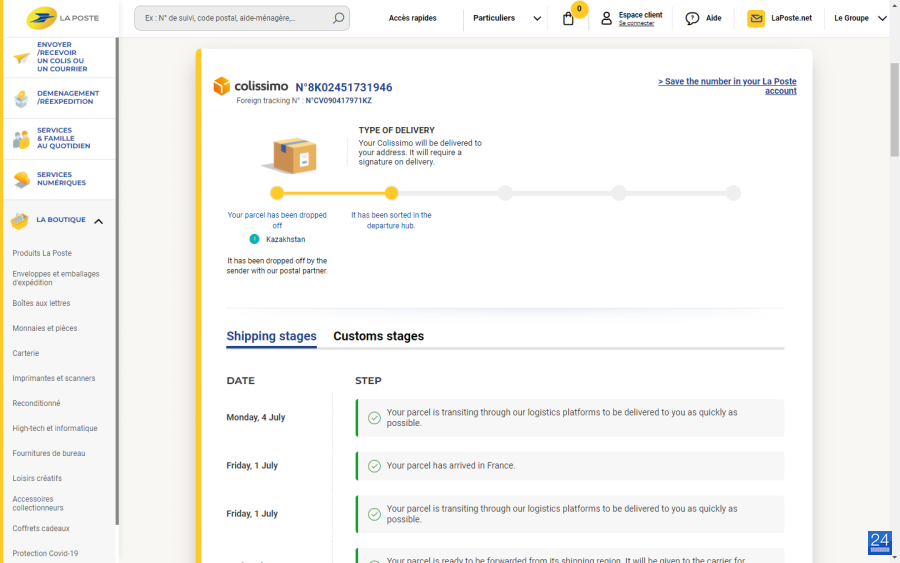Open the LaPoste.net mail envelope icon
This screenshot has height=563, width=900.
coord(756,18)
